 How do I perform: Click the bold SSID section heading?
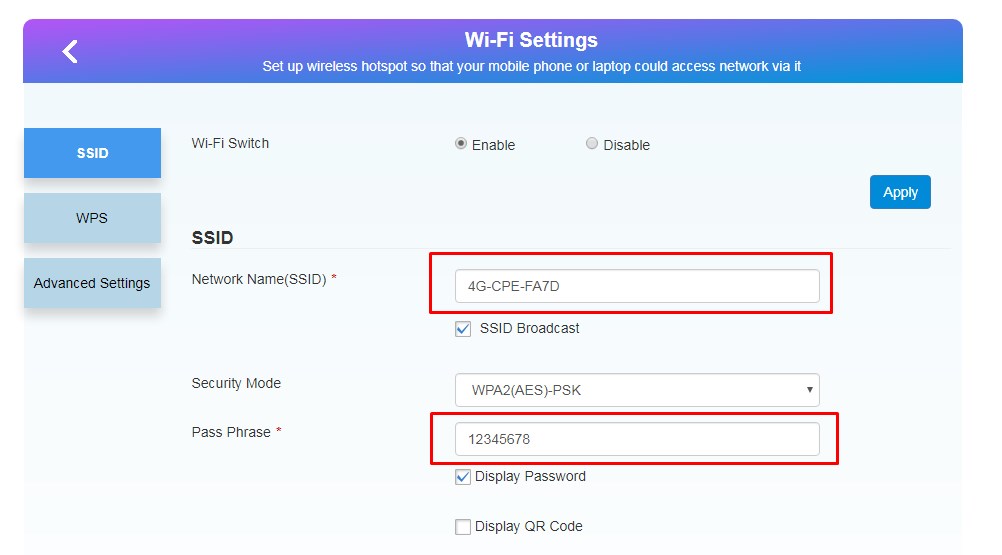[212, 238]
